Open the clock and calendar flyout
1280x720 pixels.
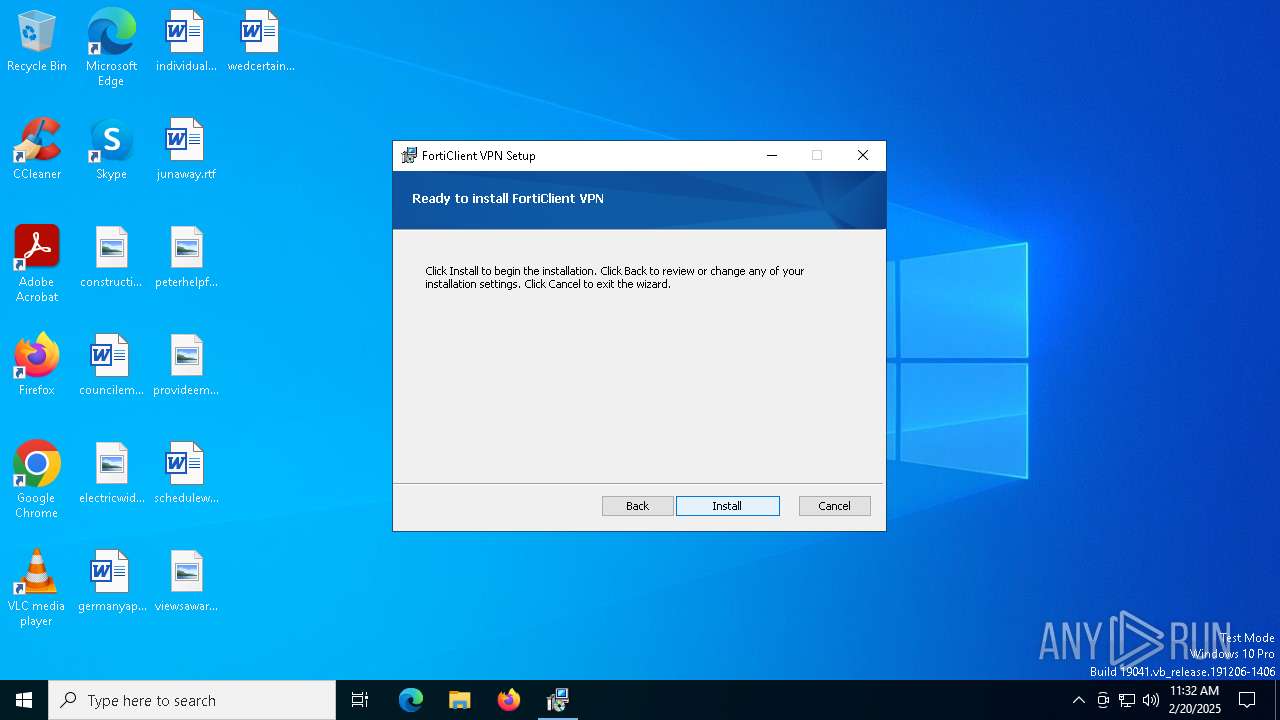coord(1195,700)
